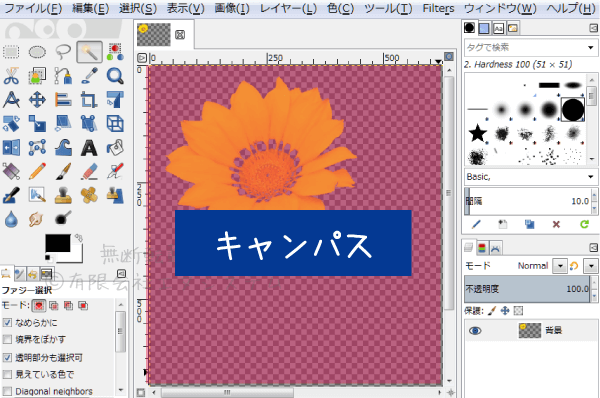
Task: Select the Eraser tool
Action: click(89, 171)
